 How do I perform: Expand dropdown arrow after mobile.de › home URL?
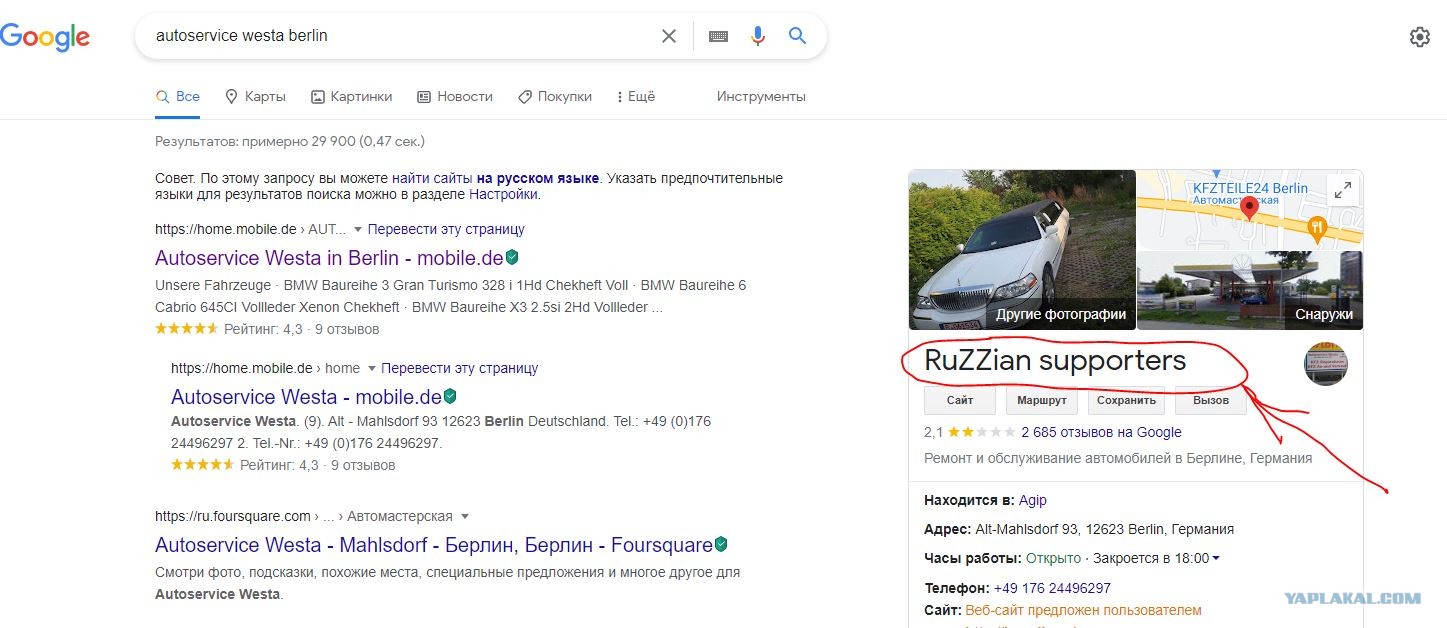(x=372, y=369)
